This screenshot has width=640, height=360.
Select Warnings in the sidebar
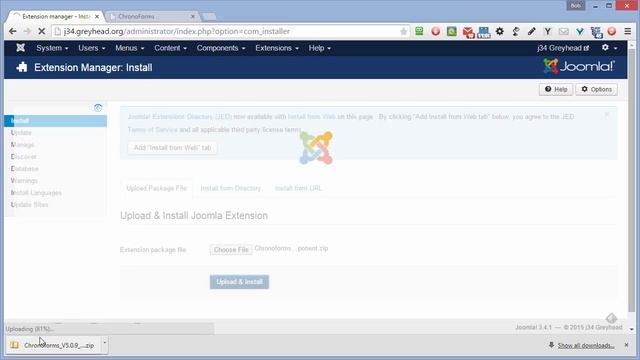(x=24, y=180)
